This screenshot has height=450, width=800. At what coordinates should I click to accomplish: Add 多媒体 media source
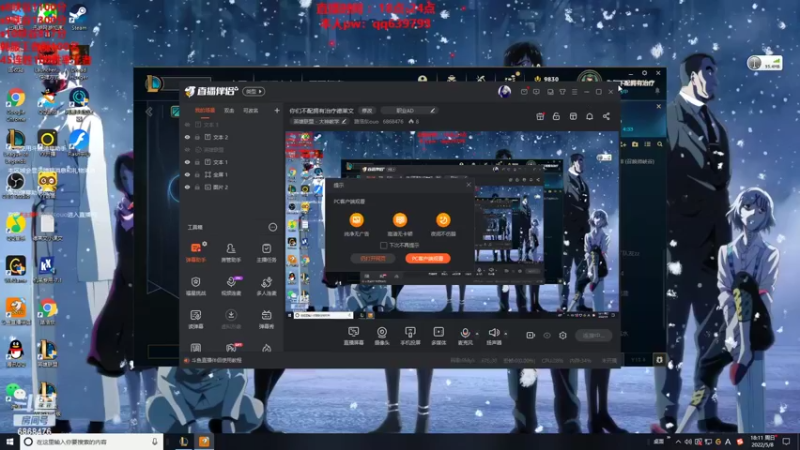(439, 336)
